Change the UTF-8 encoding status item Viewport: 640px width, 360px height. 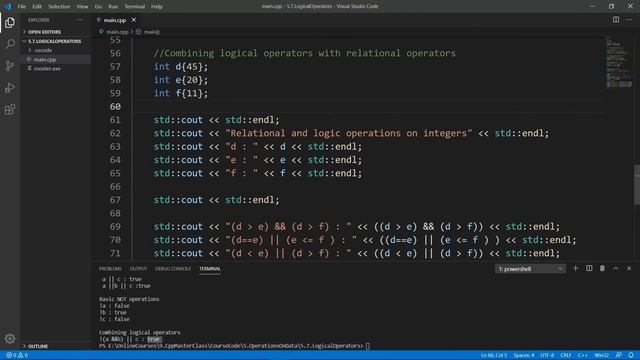547,355
